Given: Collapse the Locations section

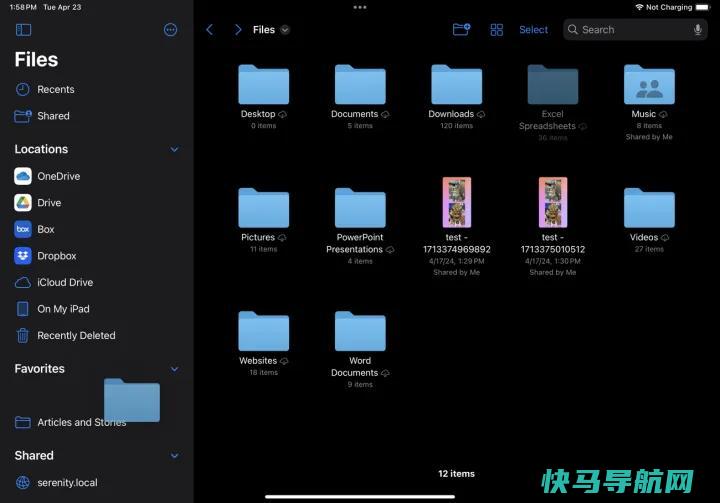Looking at the screenshot, I should (174, 149).
